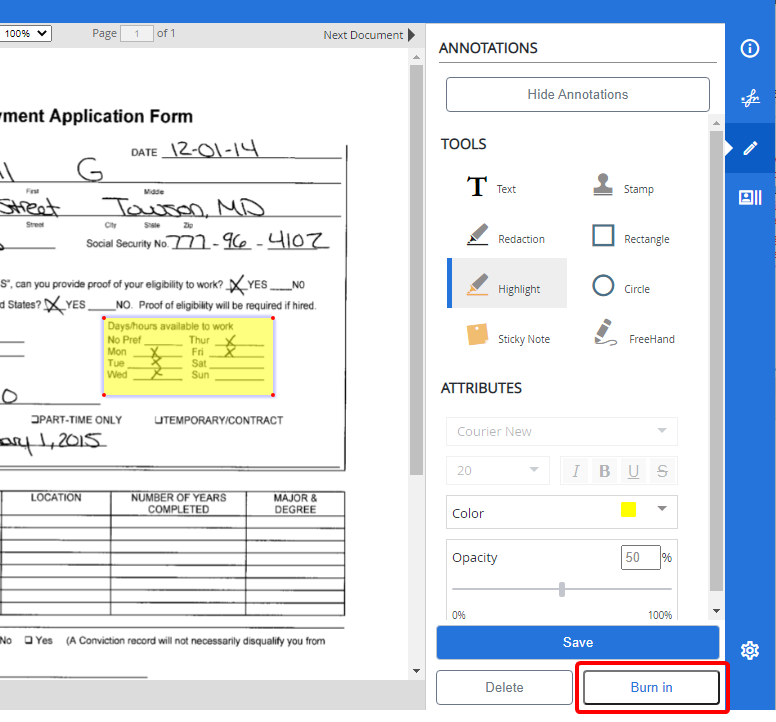
Task: Open the signature panel in sidebar
Action: (750, 99)
